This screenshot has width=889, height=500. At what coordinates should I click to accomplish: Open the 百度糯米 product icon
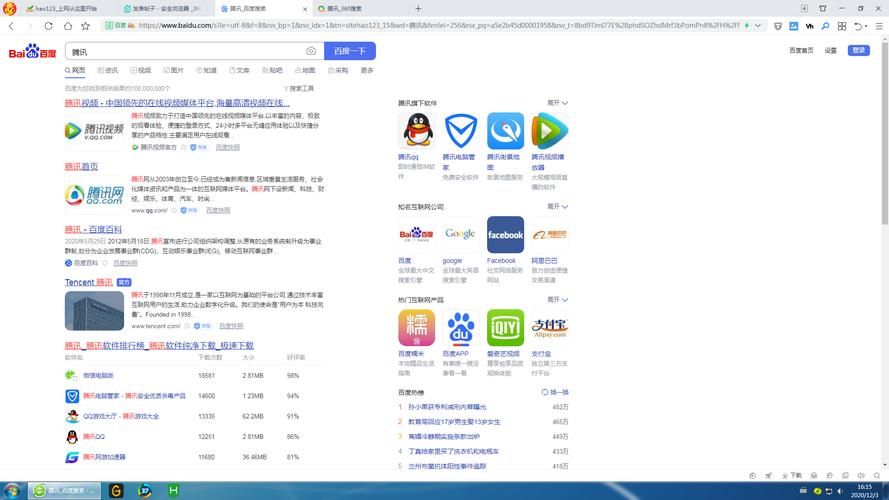point(417,327)
